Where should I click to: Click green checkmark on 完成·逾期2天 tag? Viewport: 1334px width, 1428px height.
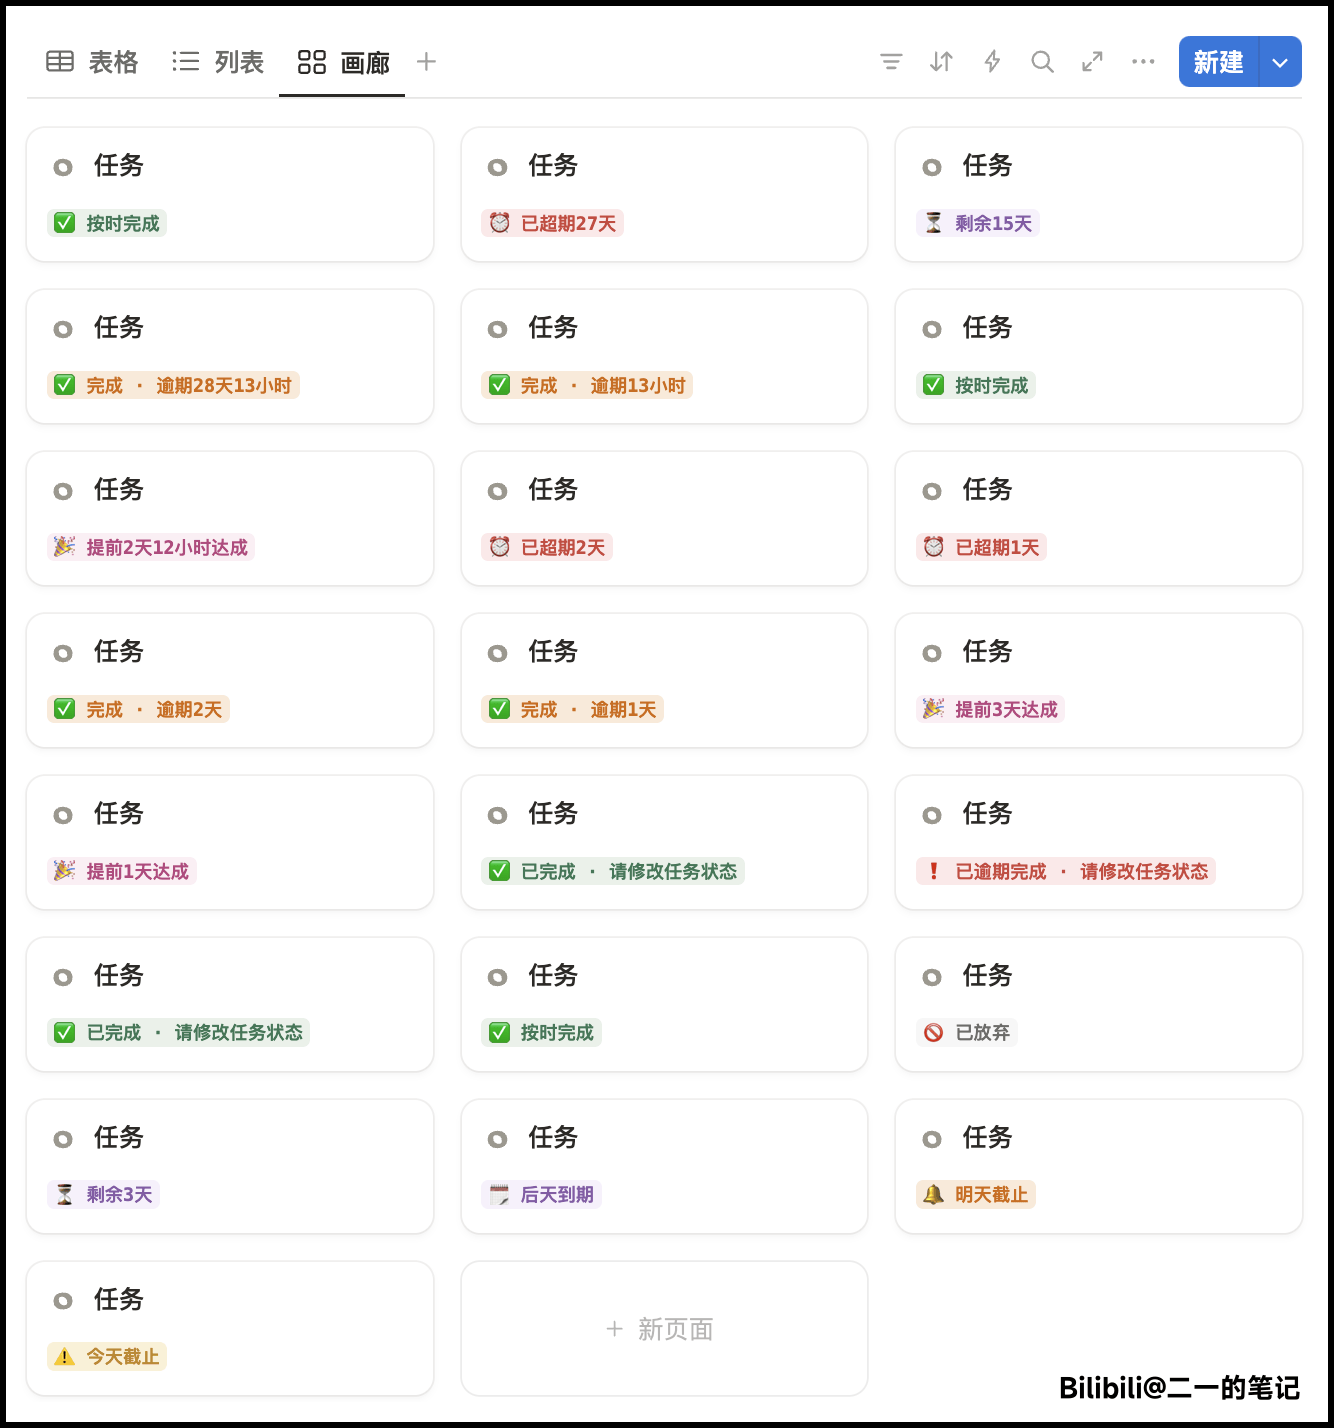[x=64, y=709]
